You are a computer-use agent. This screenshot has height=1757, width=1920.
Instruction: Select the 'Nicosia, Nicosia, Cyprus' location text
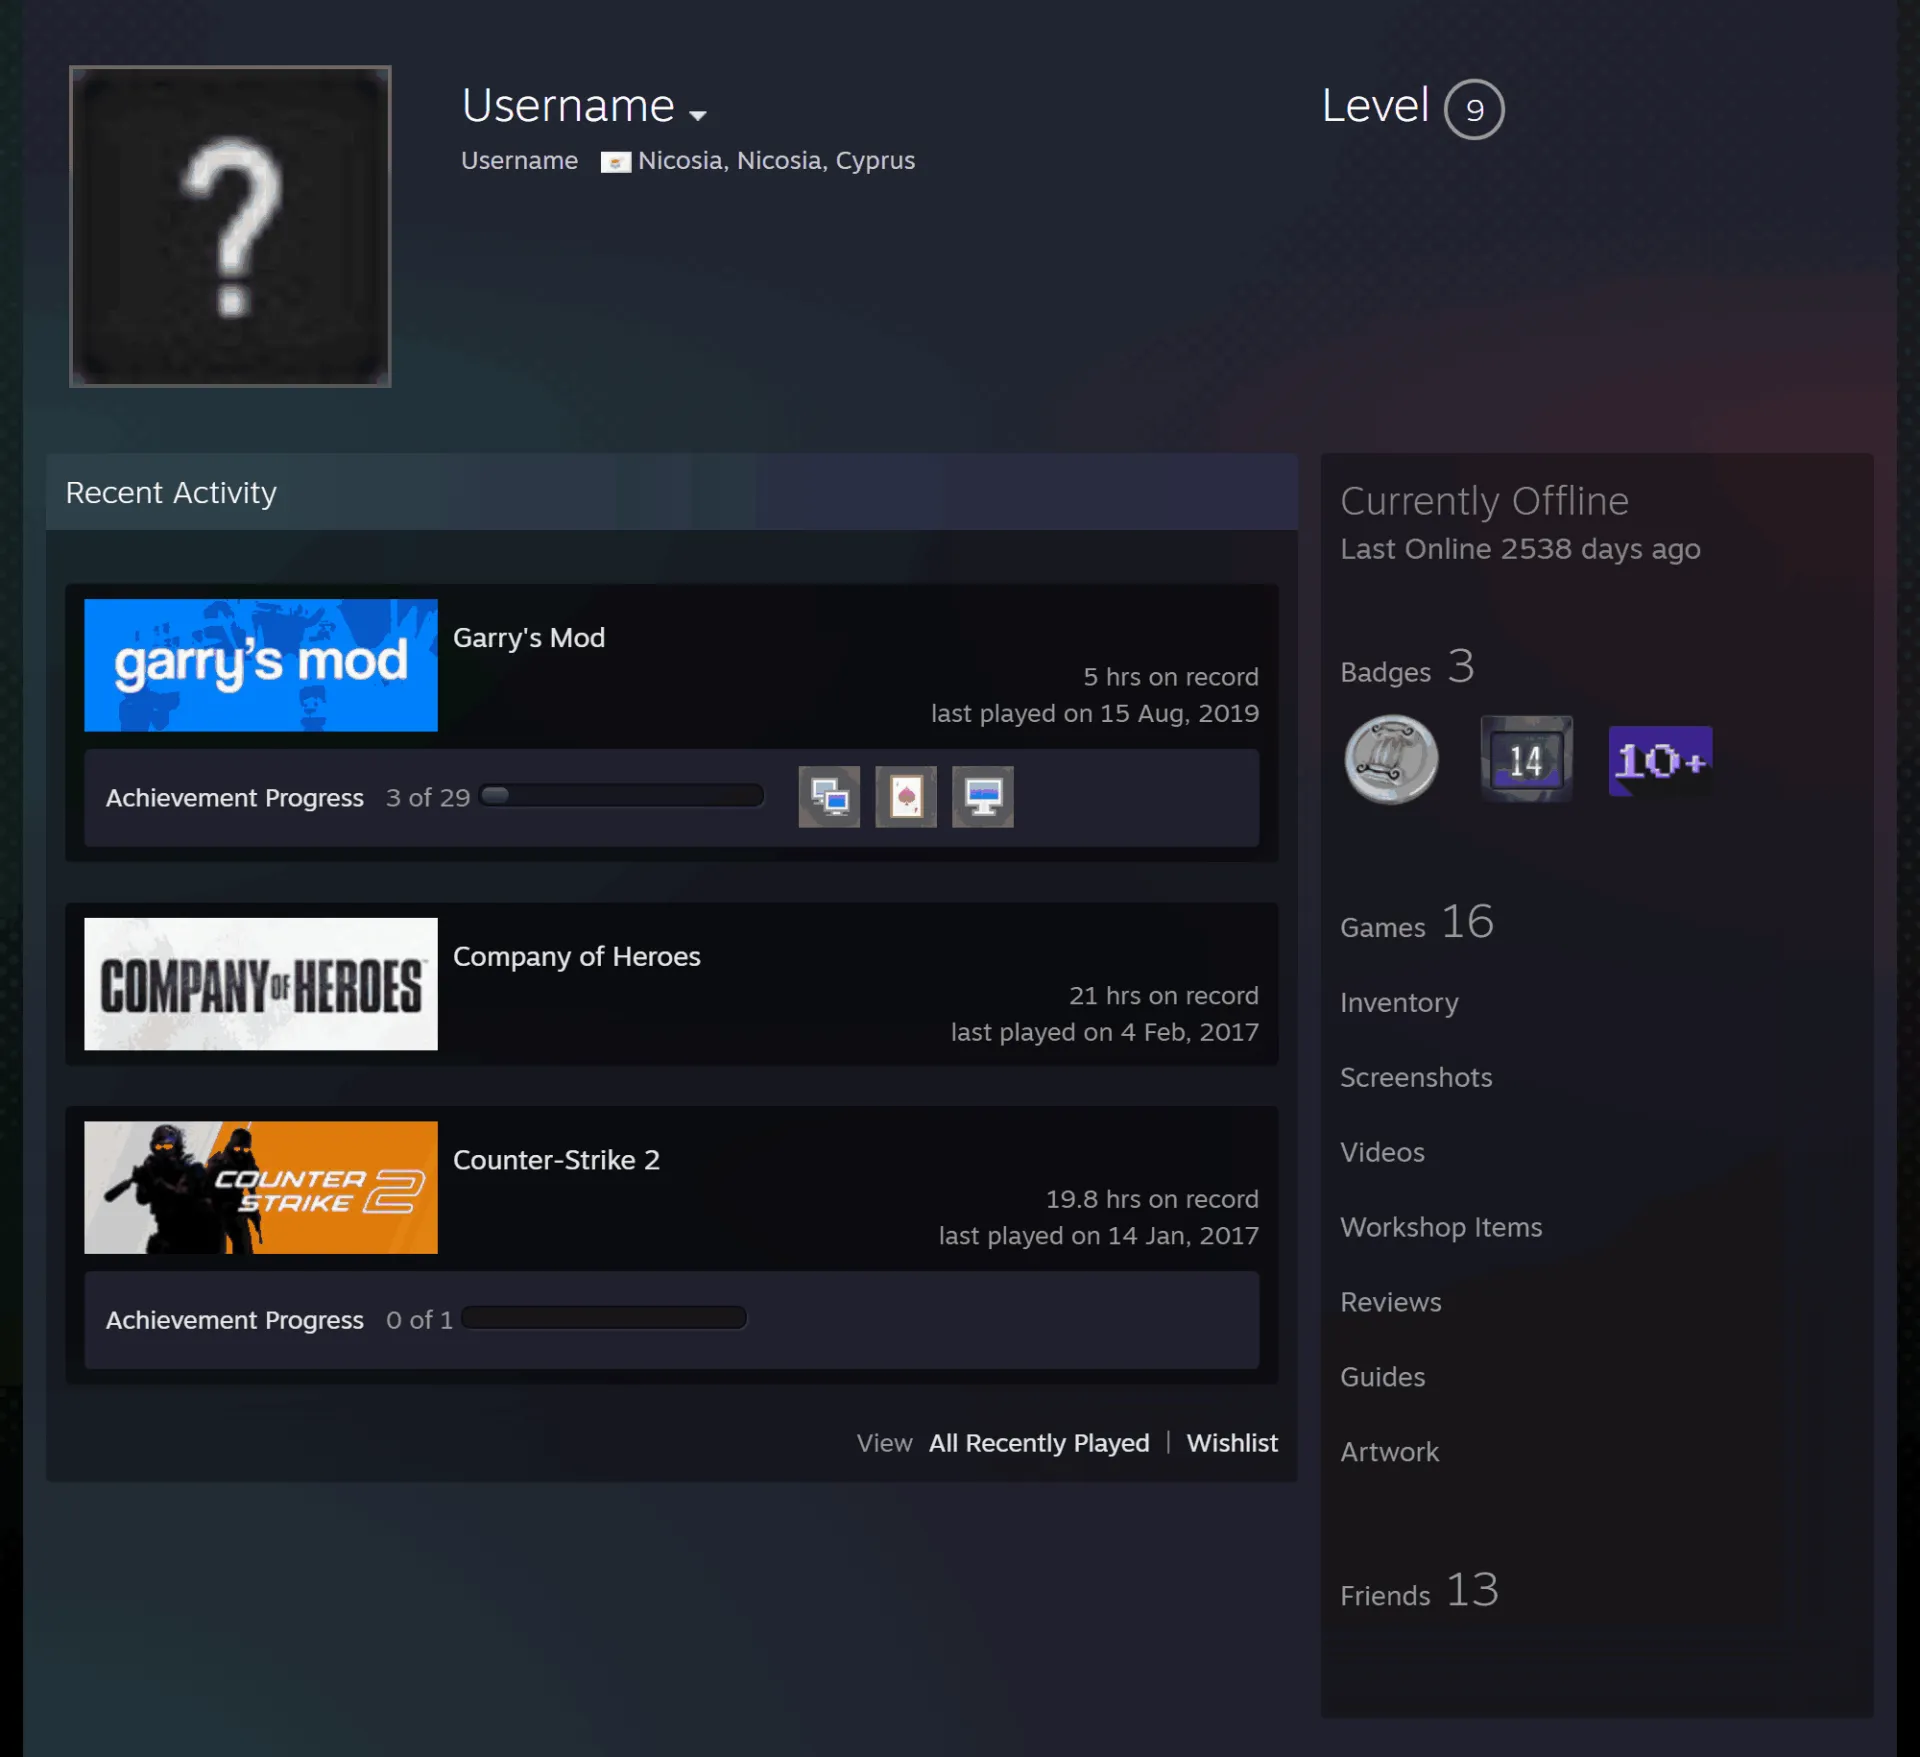coord(776,161)
